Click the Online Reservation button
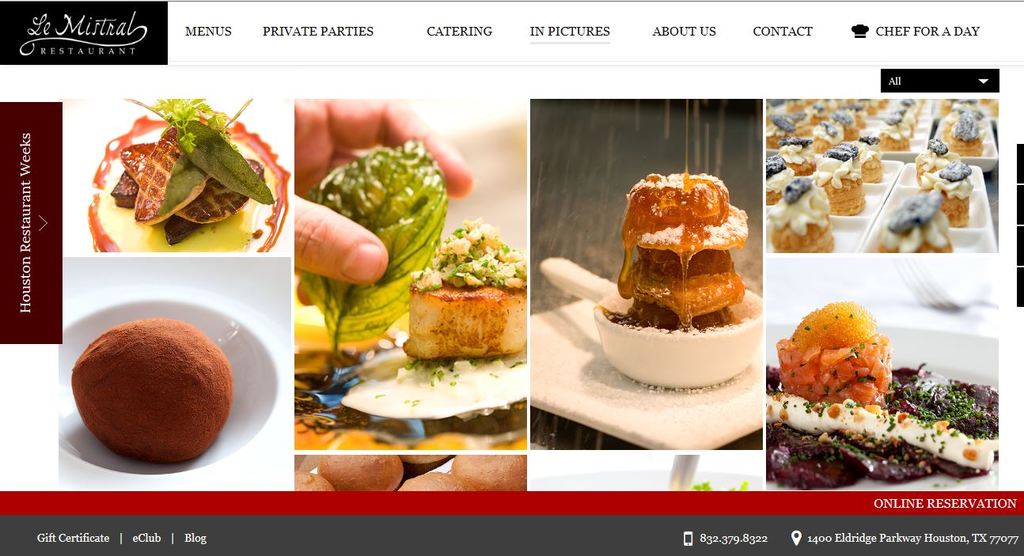Viewport: 1024px width, 556px height. tap(945, 504)
